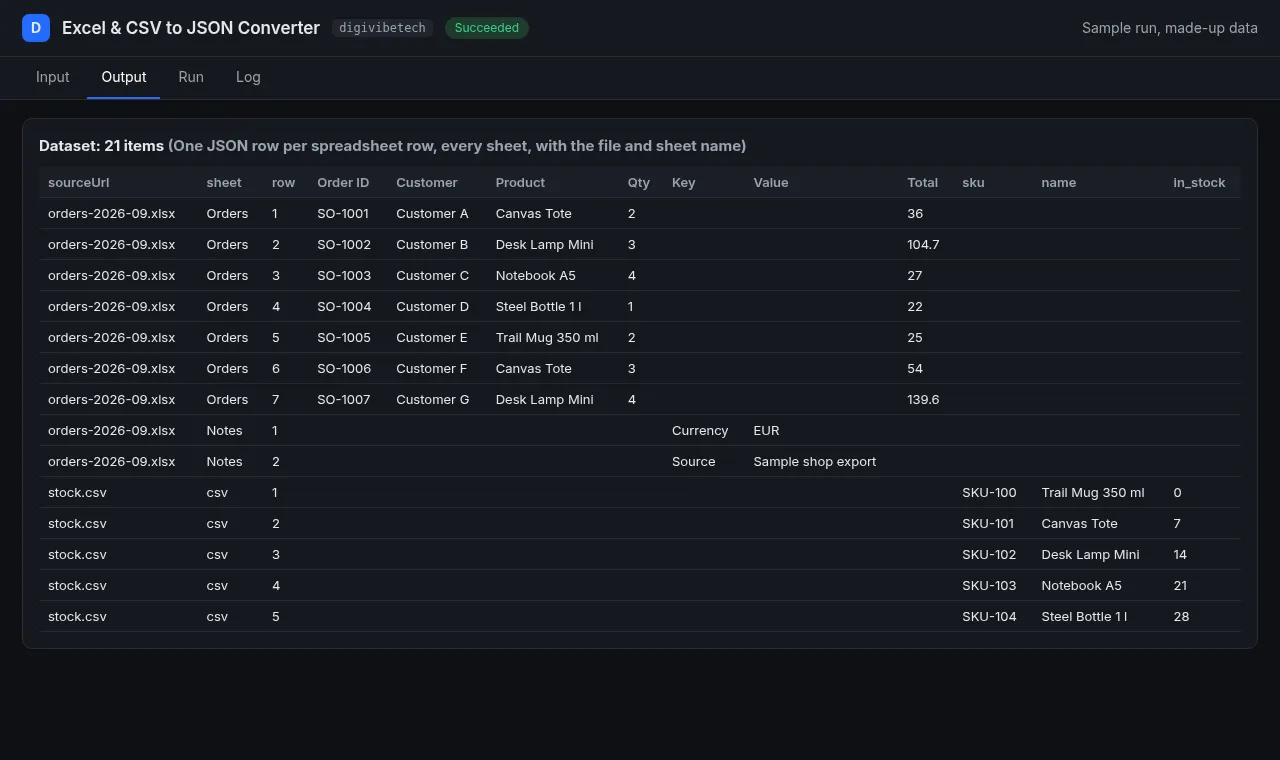Click the SKU-100 cell

989,492
